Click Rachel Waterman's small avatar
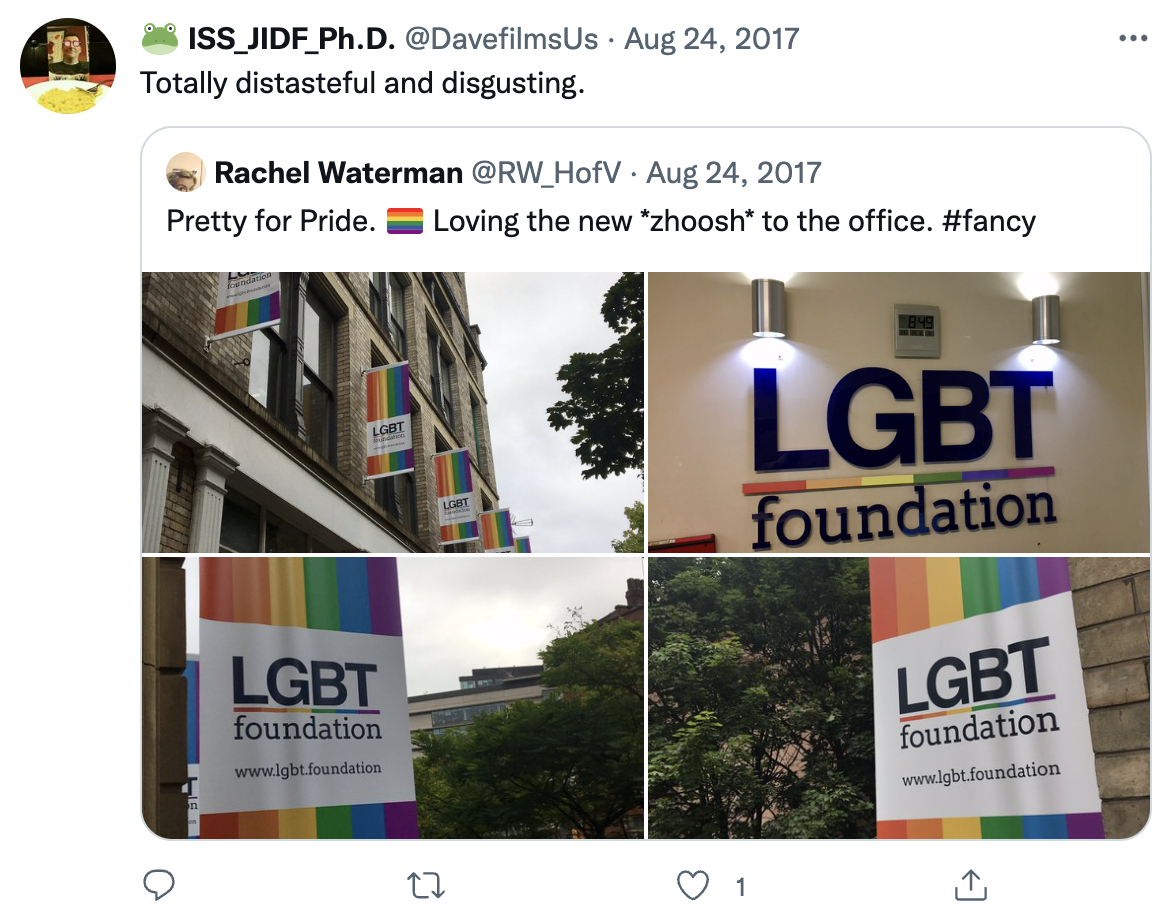 tap(185, 172)
